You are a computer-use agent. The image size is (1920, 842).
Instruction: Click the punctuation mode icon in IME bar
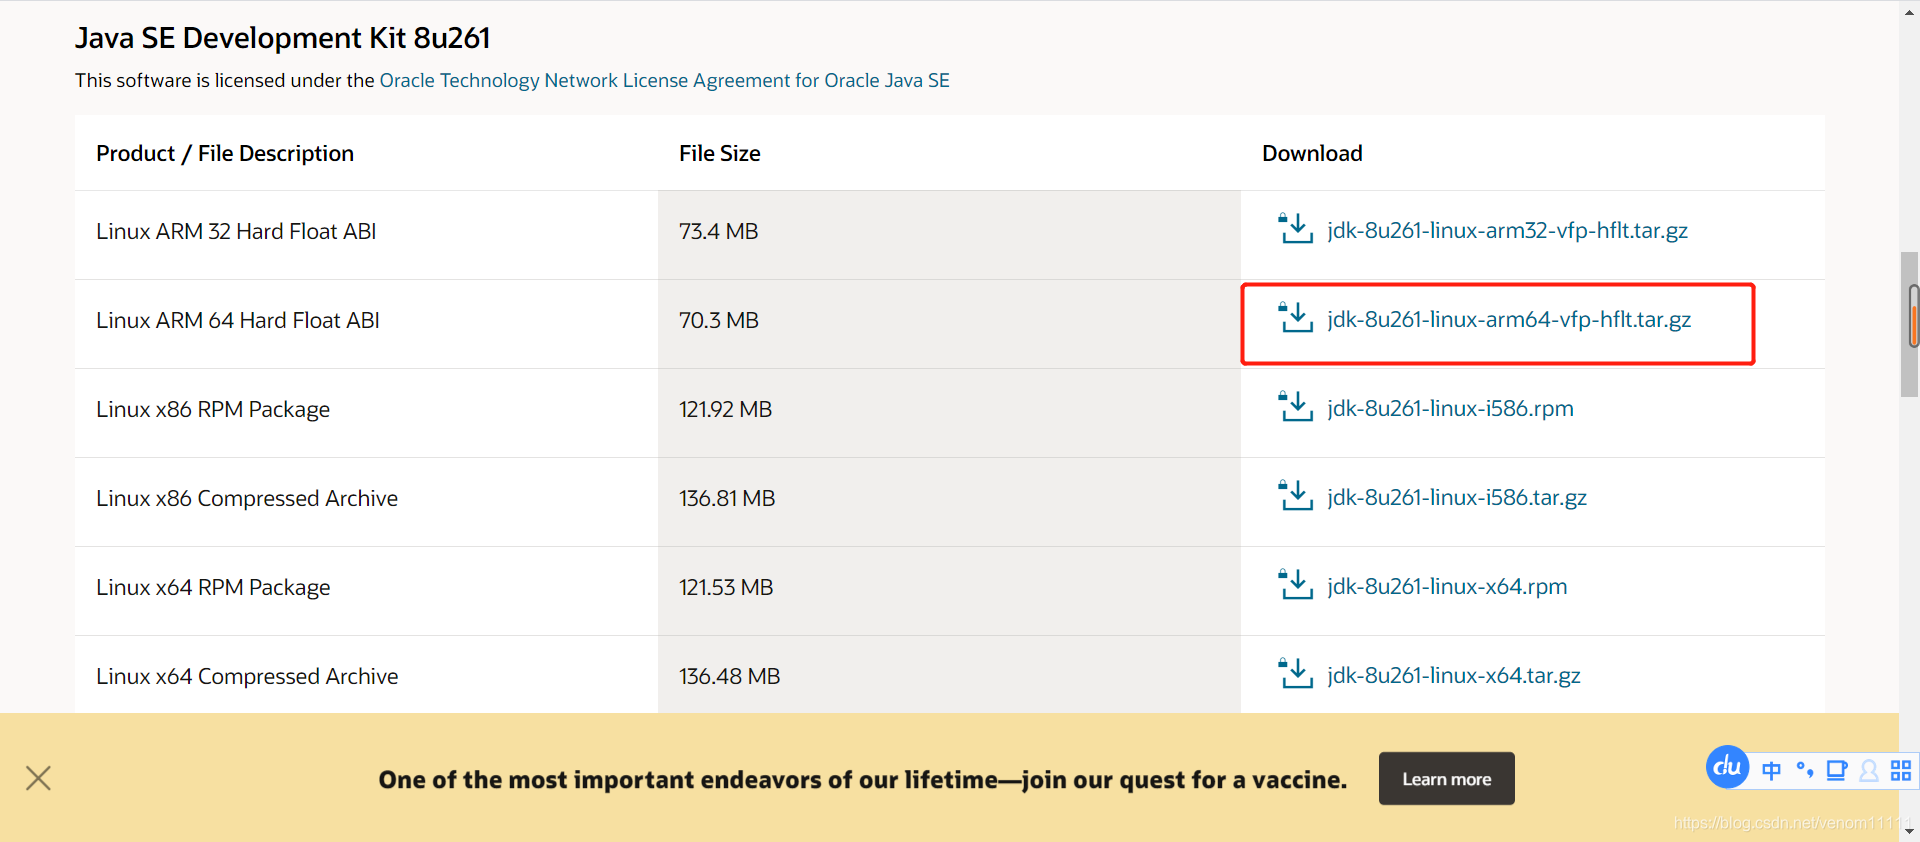(x=1805, y=769)
